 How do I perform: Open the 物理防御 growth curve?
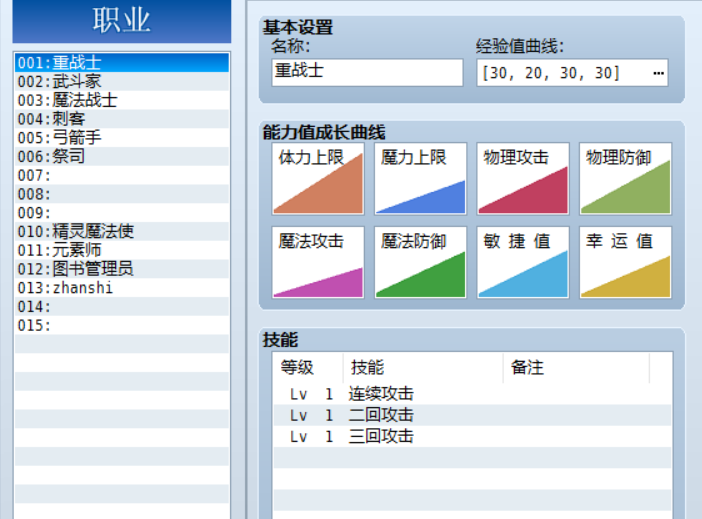click(625, 179)
